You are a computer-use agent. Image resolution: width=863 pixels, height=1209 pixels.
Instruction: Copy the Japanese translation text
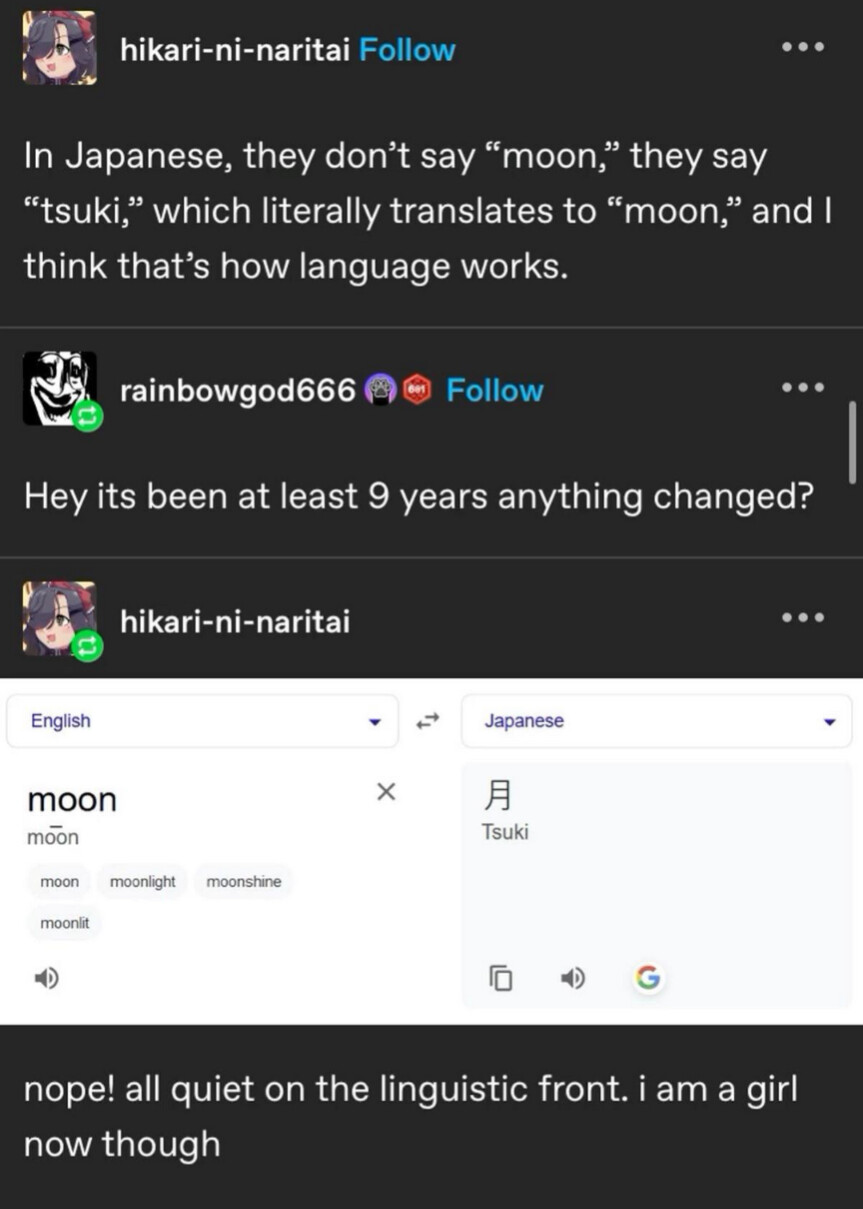[501, 978]
